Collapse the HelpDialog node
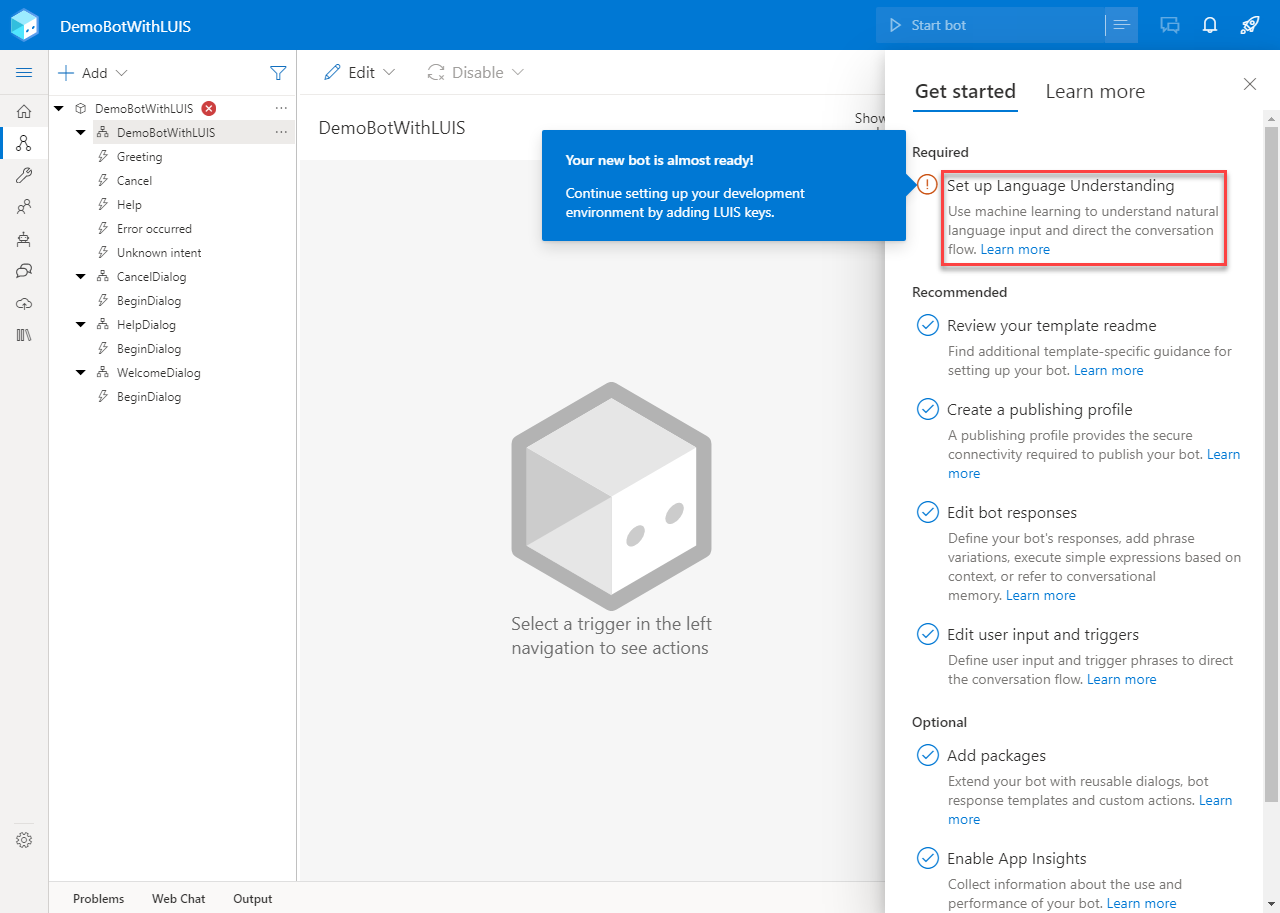 pyautogui.click(x=81, y=324)
